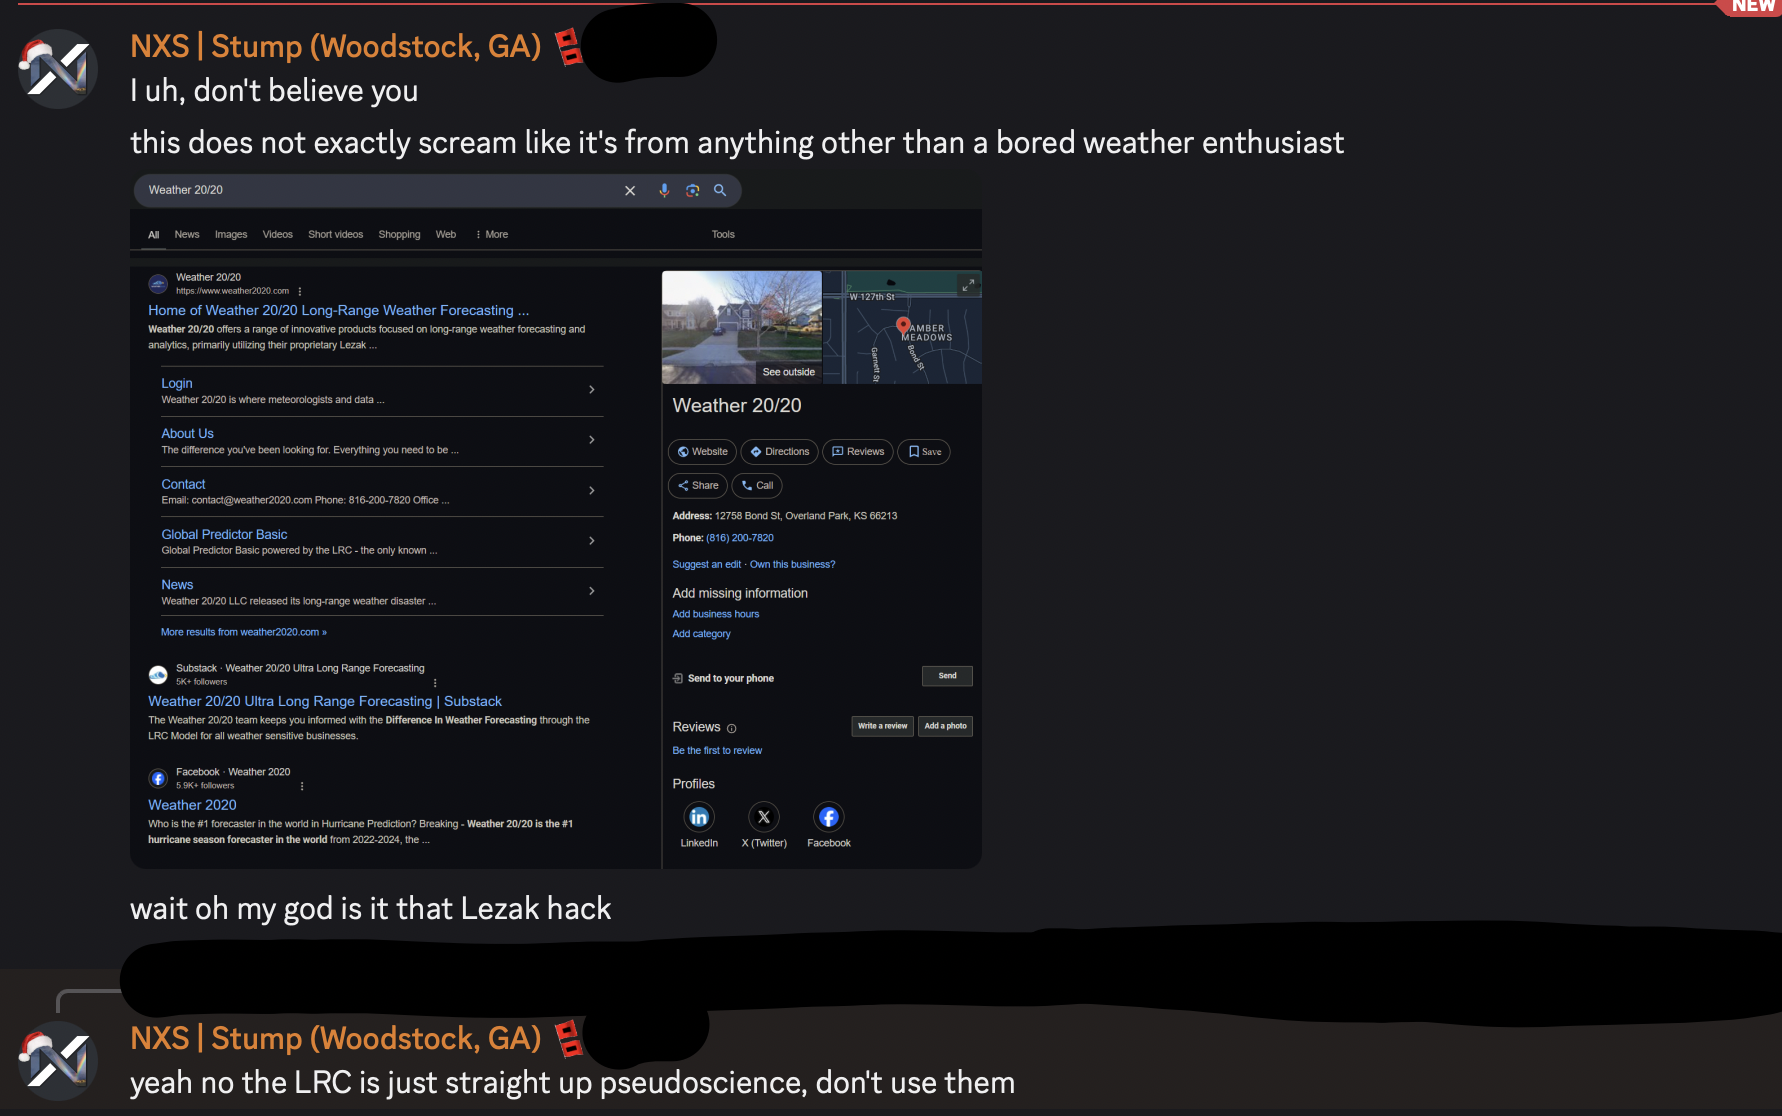Expand the Contact sitelink chevron
The width and height of the screenshot is (1782, 1116).
pyautogui.click(x=592, y=491)
